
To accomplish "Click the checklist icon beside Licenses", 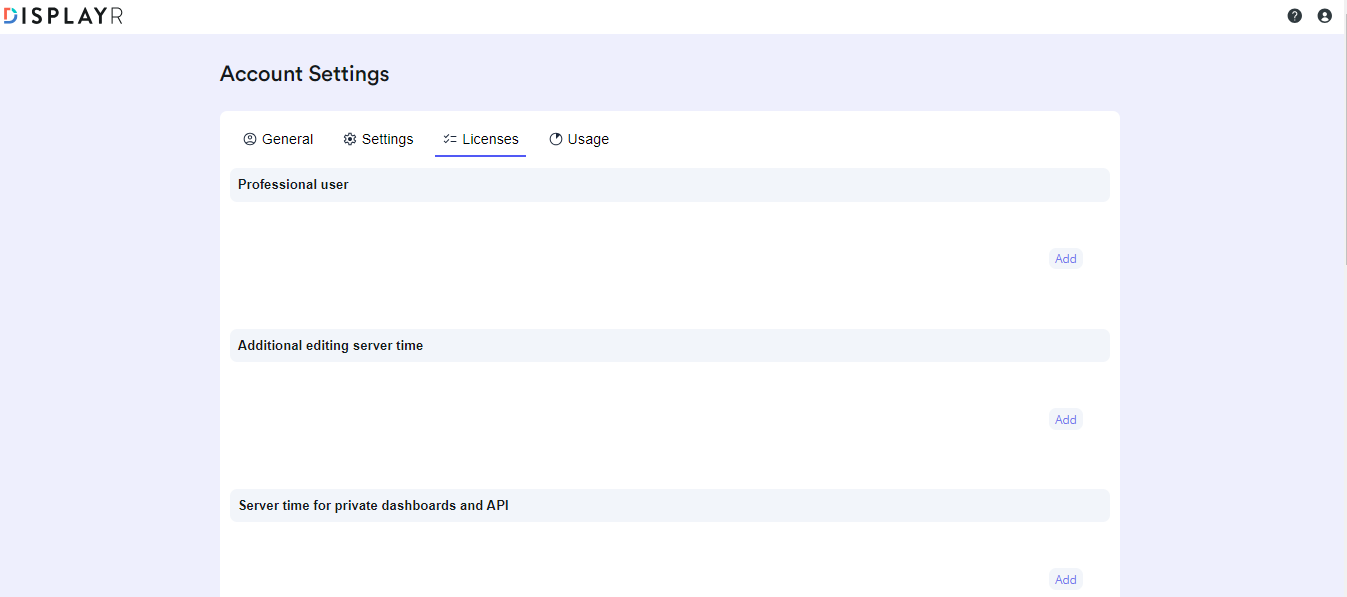I will 450,139.
